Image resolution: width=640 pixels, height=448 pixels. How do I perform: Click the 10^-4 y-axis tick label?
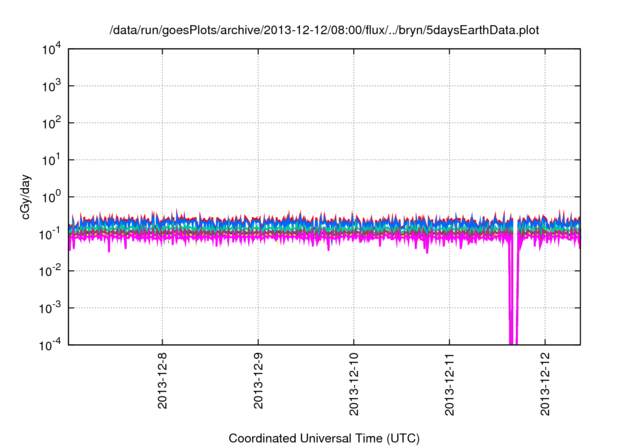click(50, 346)
